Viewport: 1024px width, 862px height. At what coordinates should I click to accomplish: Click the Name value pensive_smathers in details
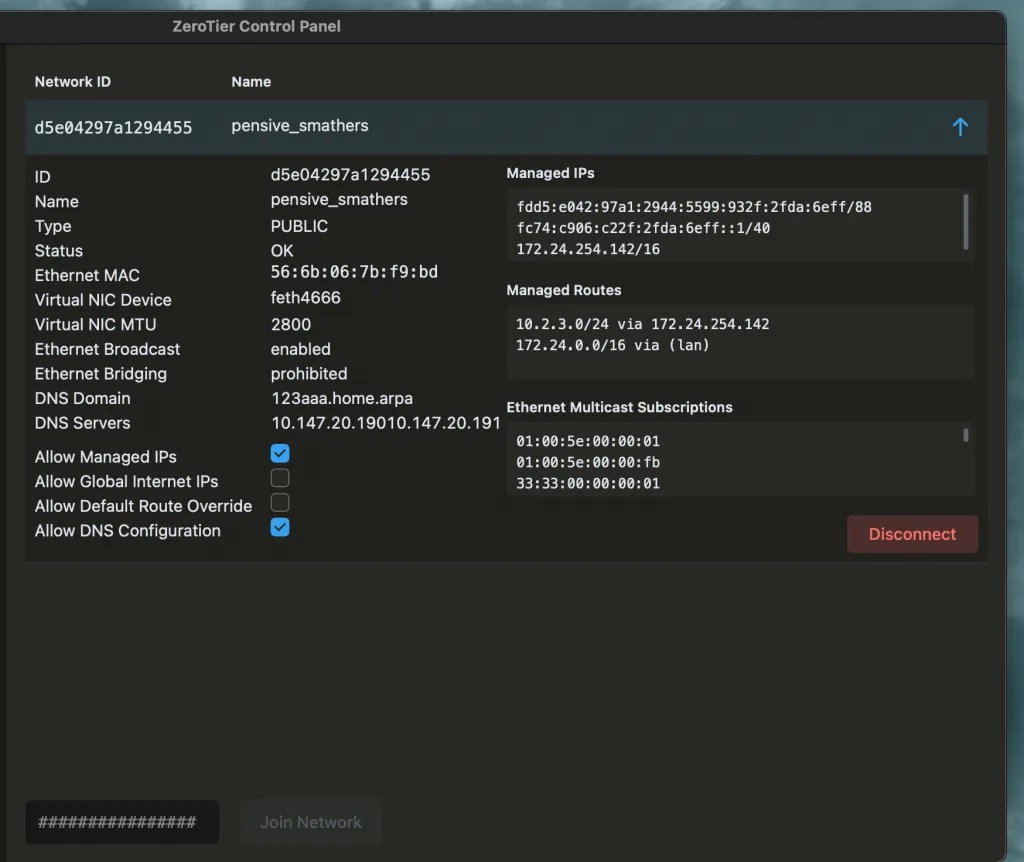click(339, 199)
